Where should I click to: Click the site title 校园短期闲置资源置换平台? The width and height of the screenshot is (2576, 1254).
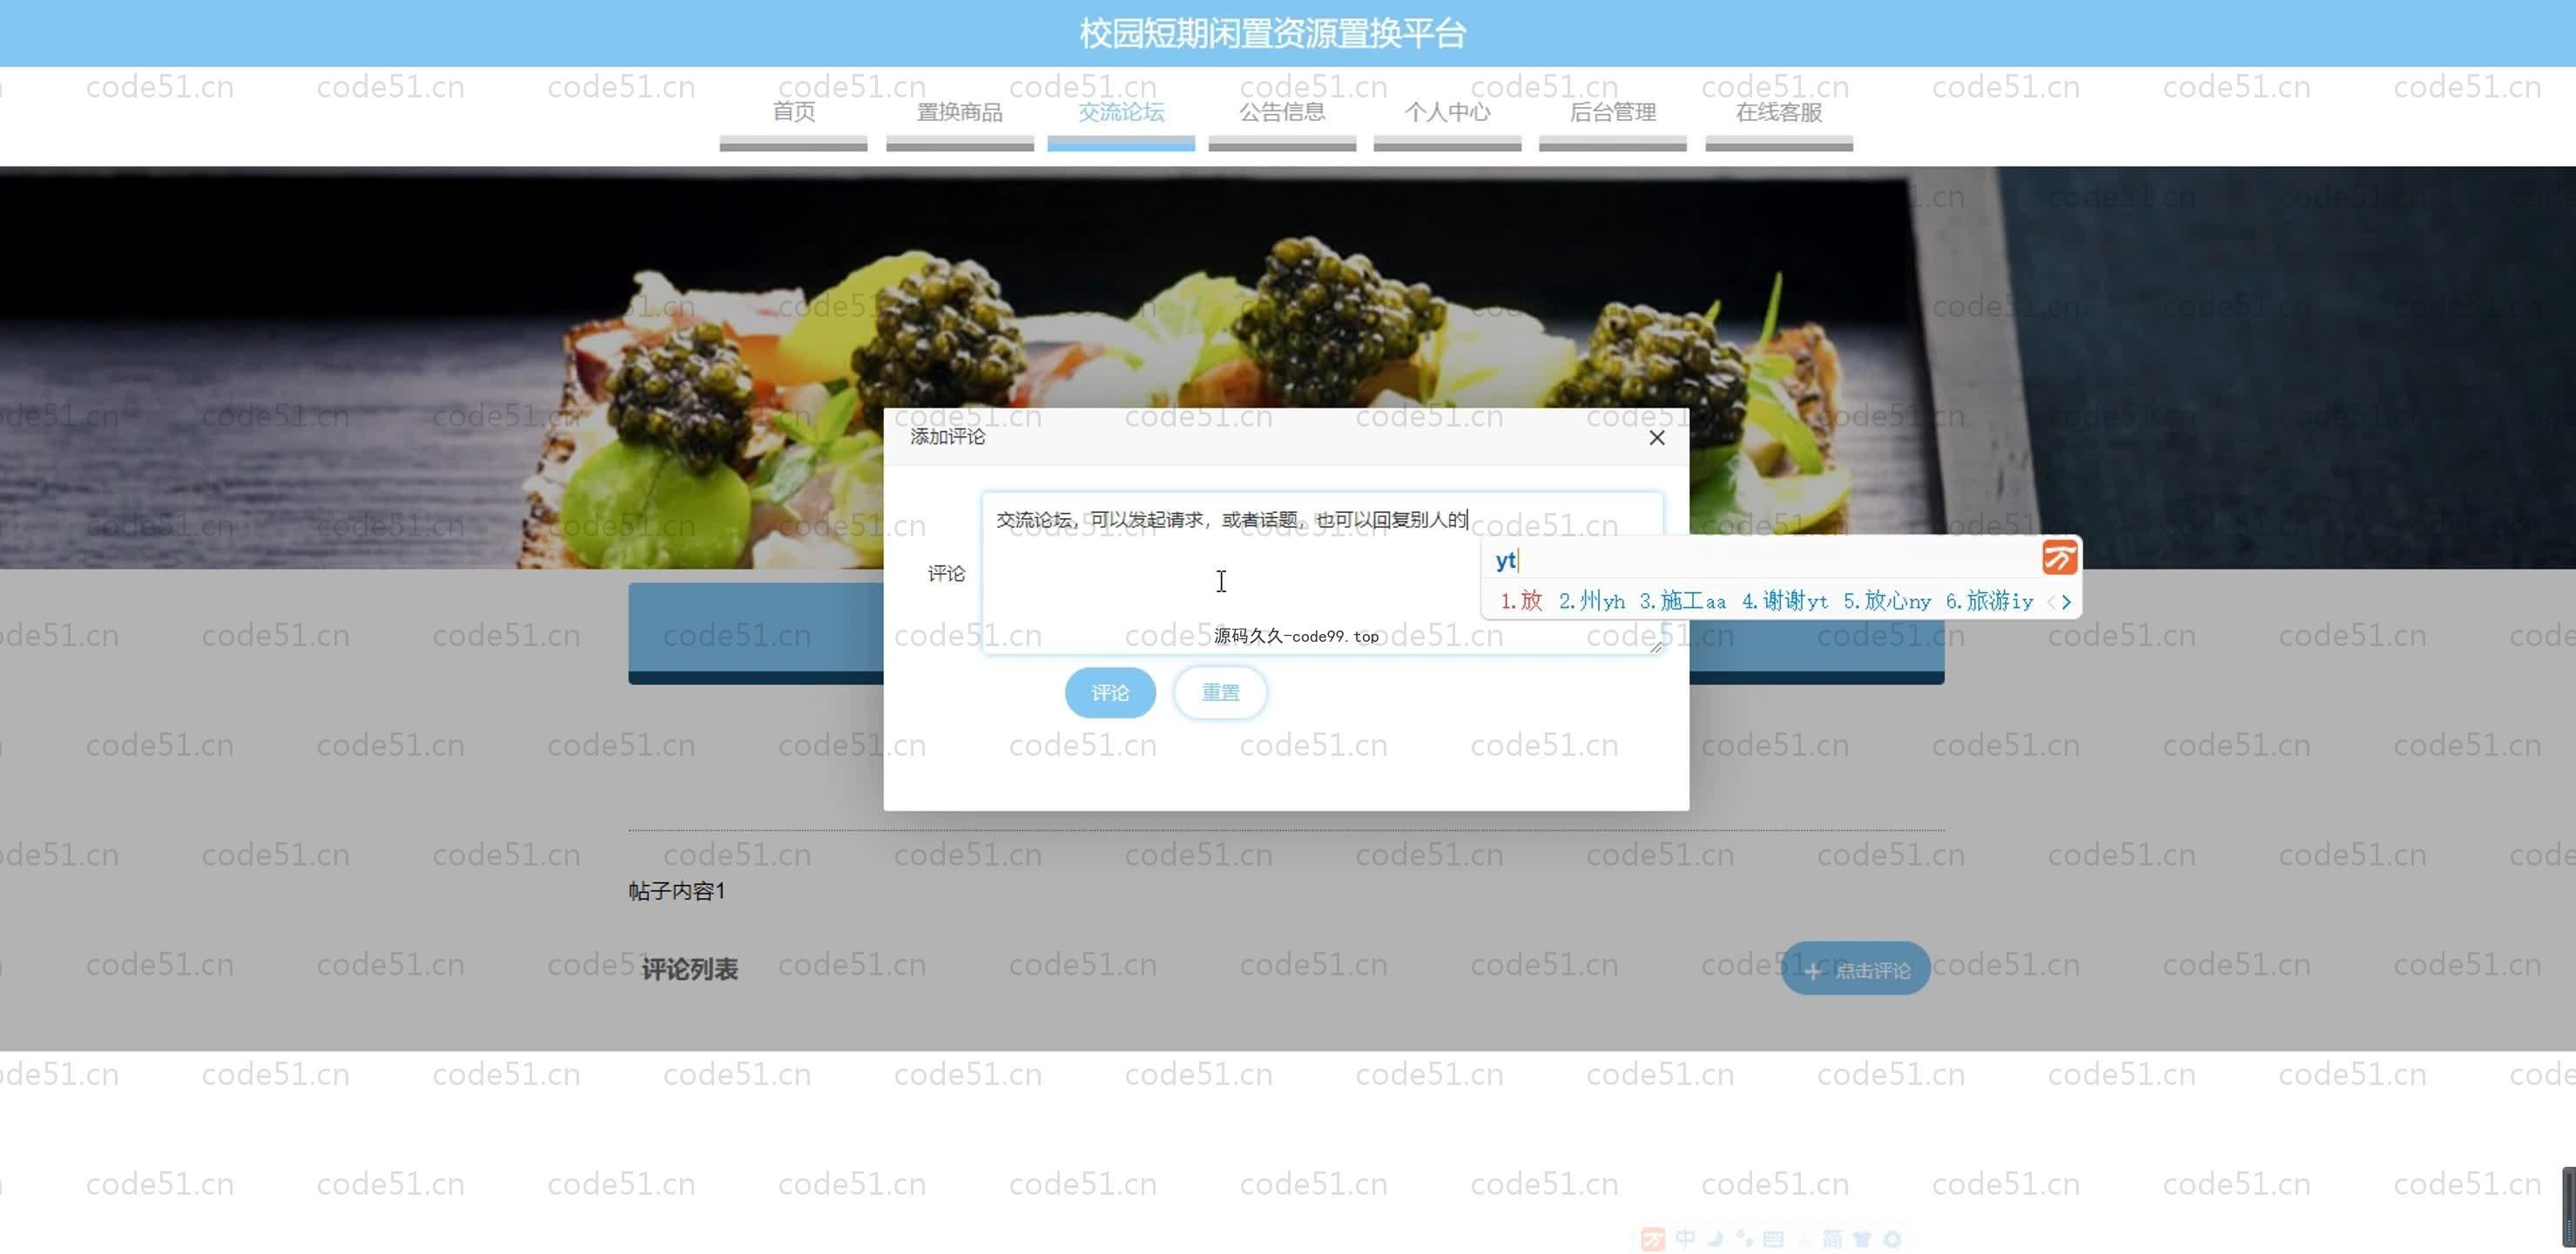click(1272, 33)
